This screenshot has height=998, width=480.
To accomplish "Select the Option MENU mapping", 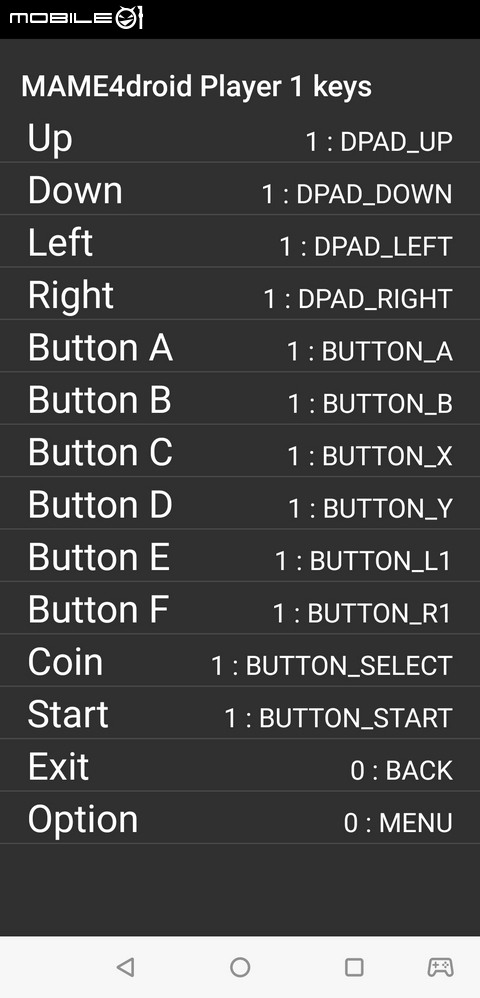I will click(240, 818).
